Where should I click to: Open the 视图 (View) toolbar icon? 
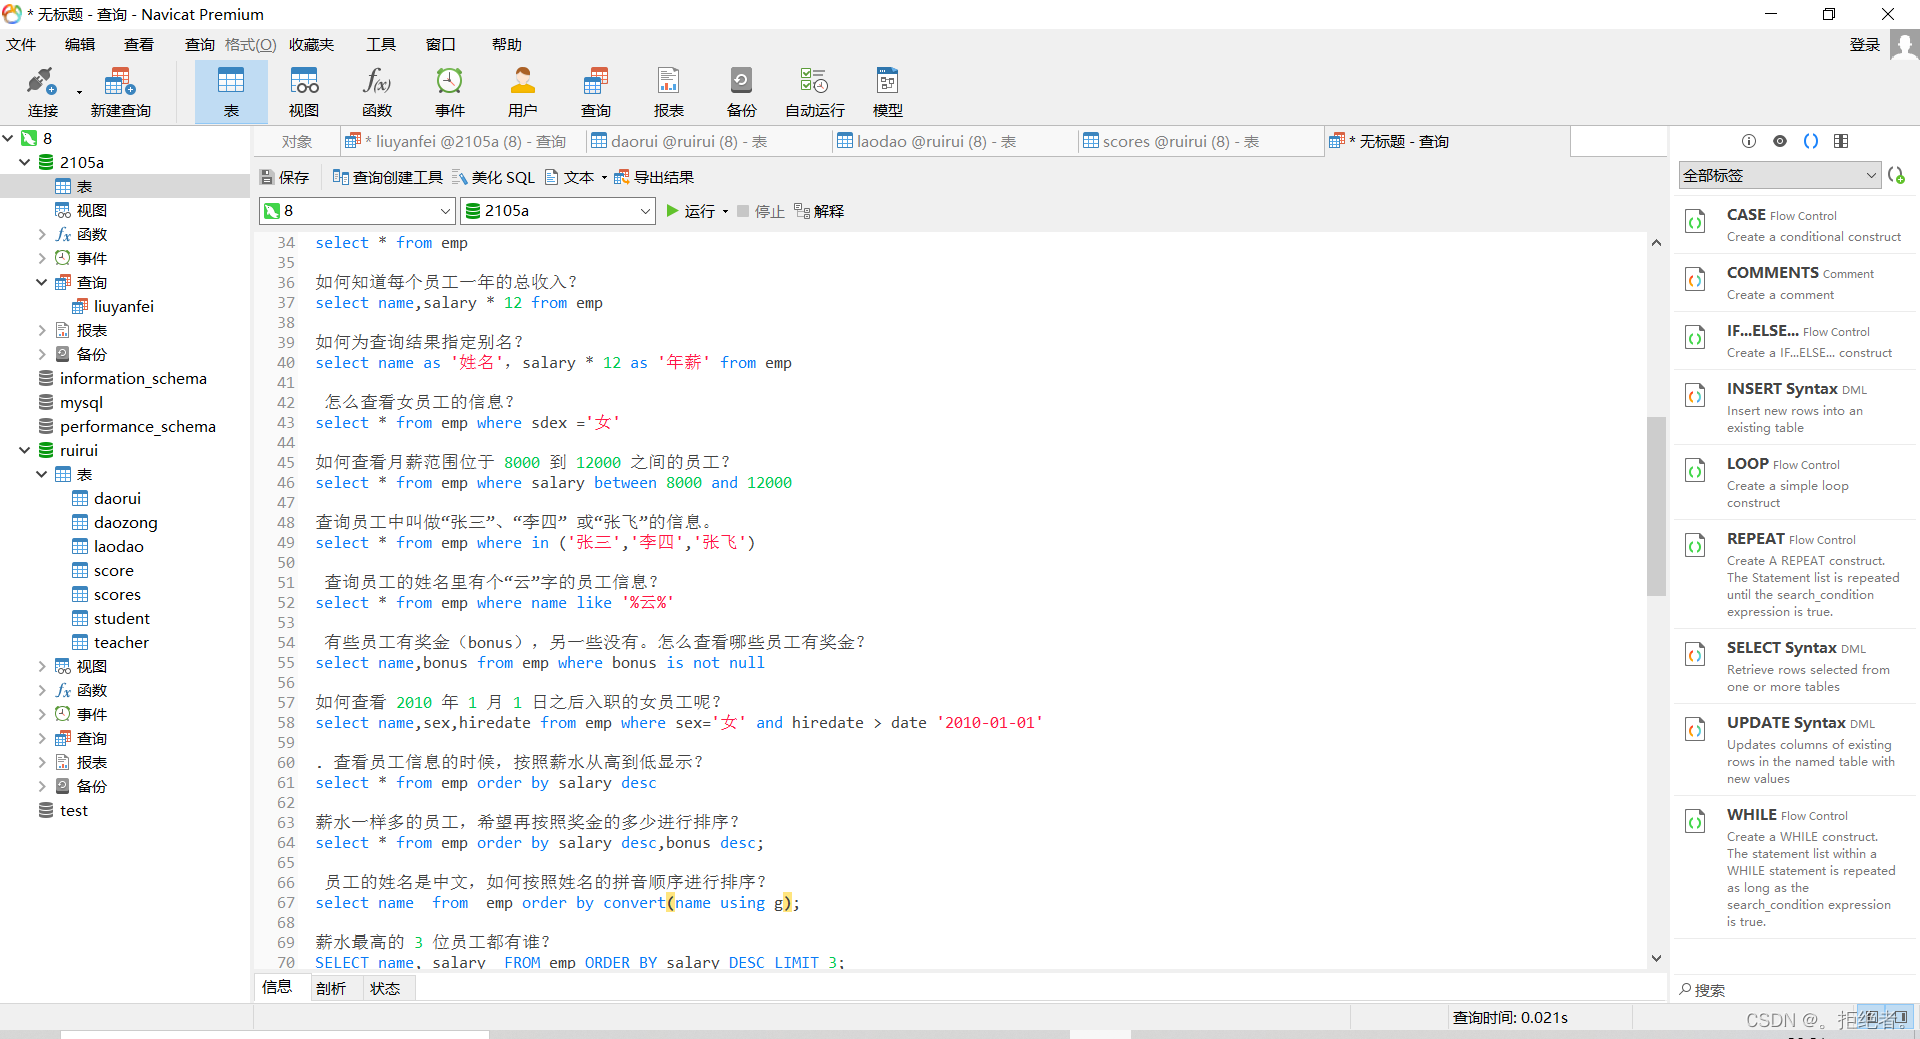coord(304,92)
